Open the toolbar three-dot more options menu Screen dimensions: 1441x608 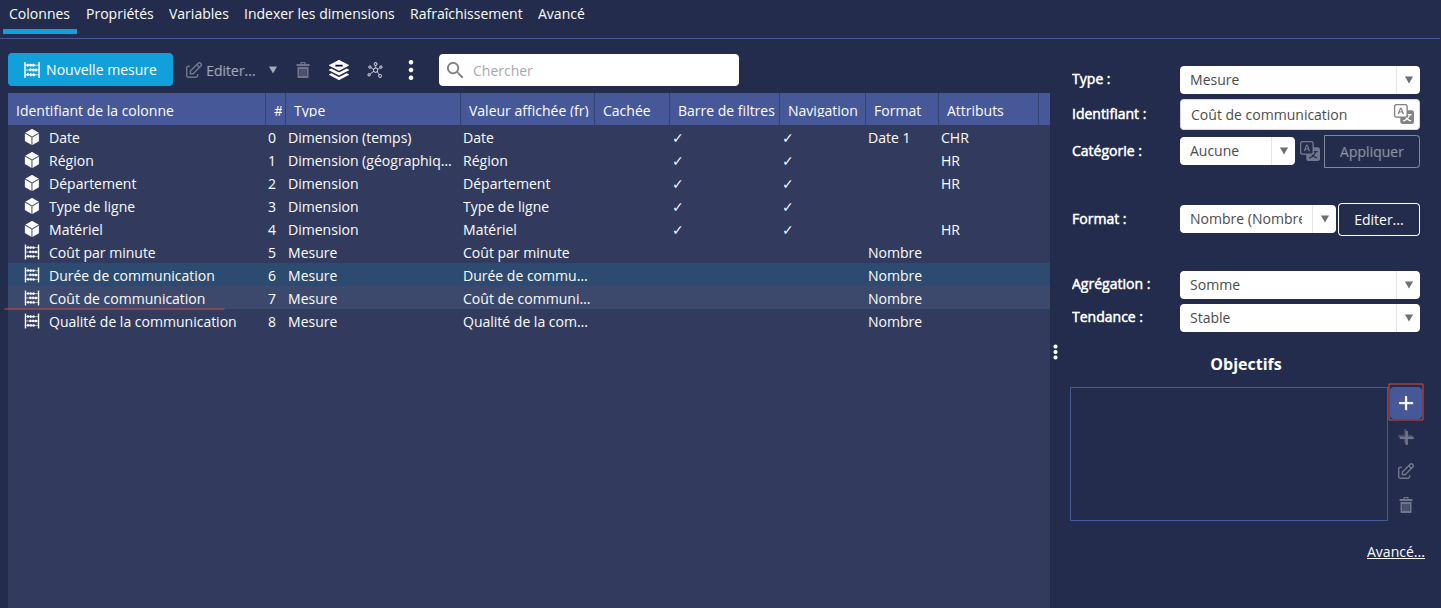click(x=411, y=70)
